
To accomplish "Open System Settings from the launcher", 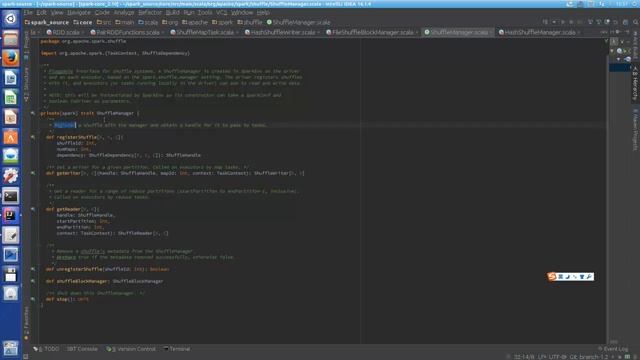I will (11, 176).
